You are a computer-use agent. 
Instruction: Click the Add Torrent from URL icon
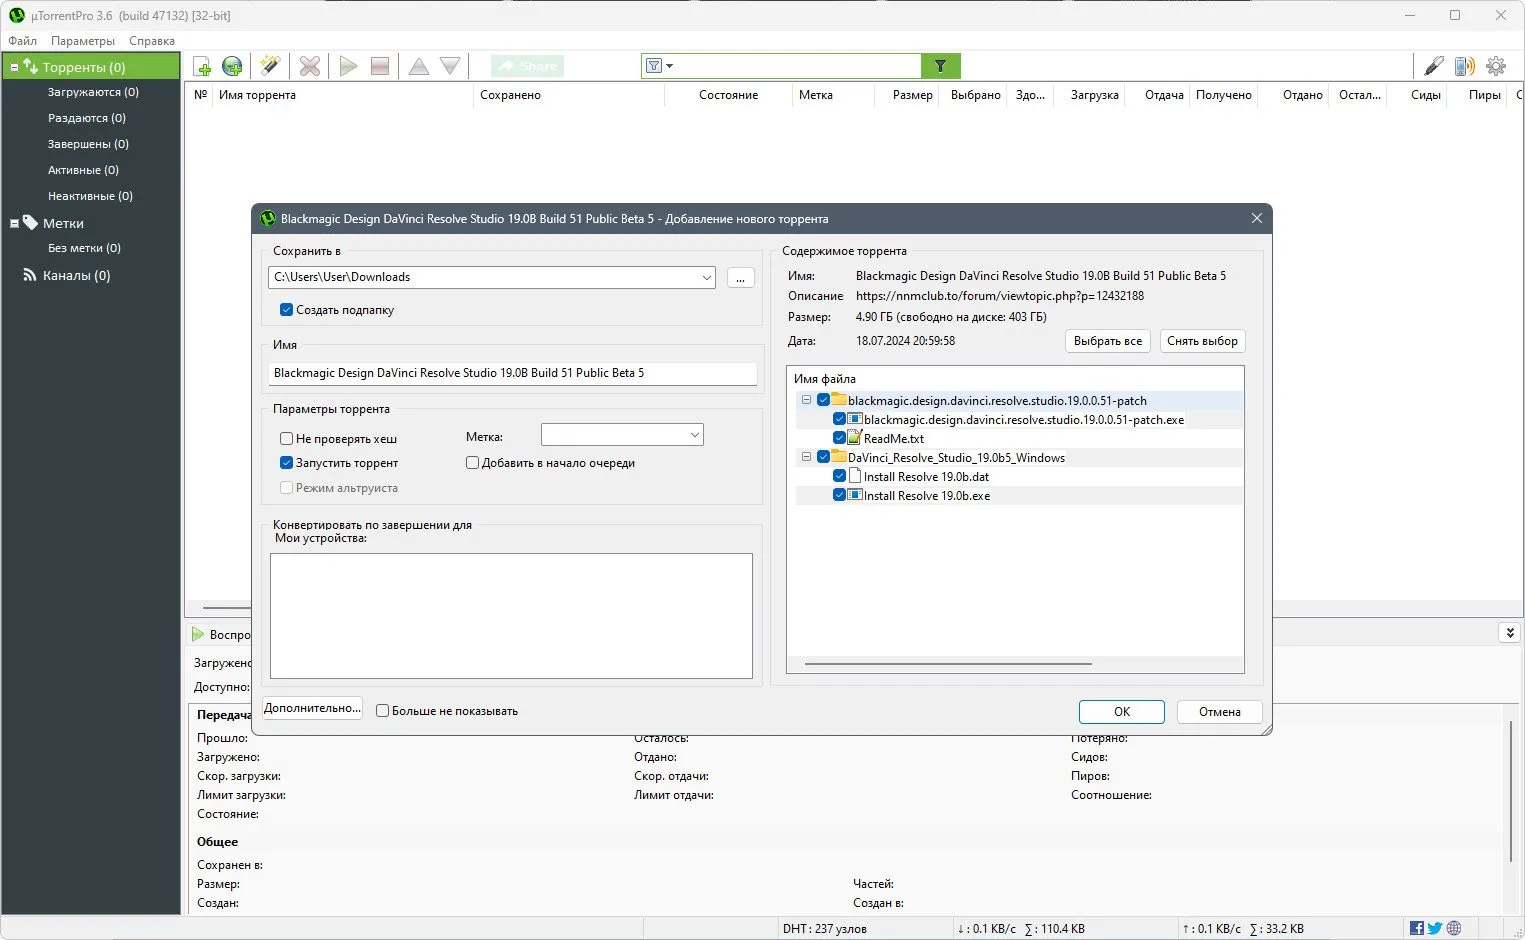(232, 66)
